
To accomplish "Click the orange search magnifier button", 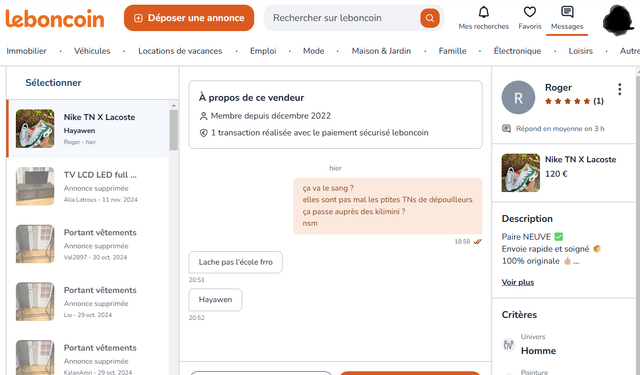I will [430, 18].
